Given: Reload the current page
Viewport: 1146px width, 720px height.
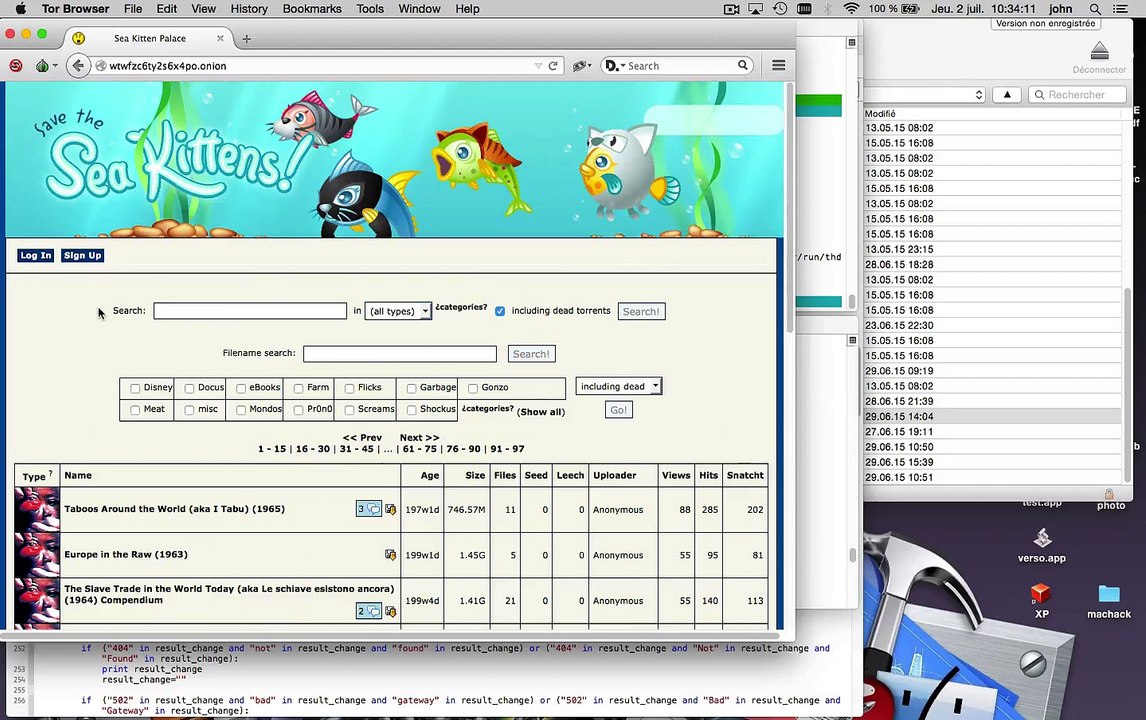Looking at the screenshot, I should tap(552, 66).
